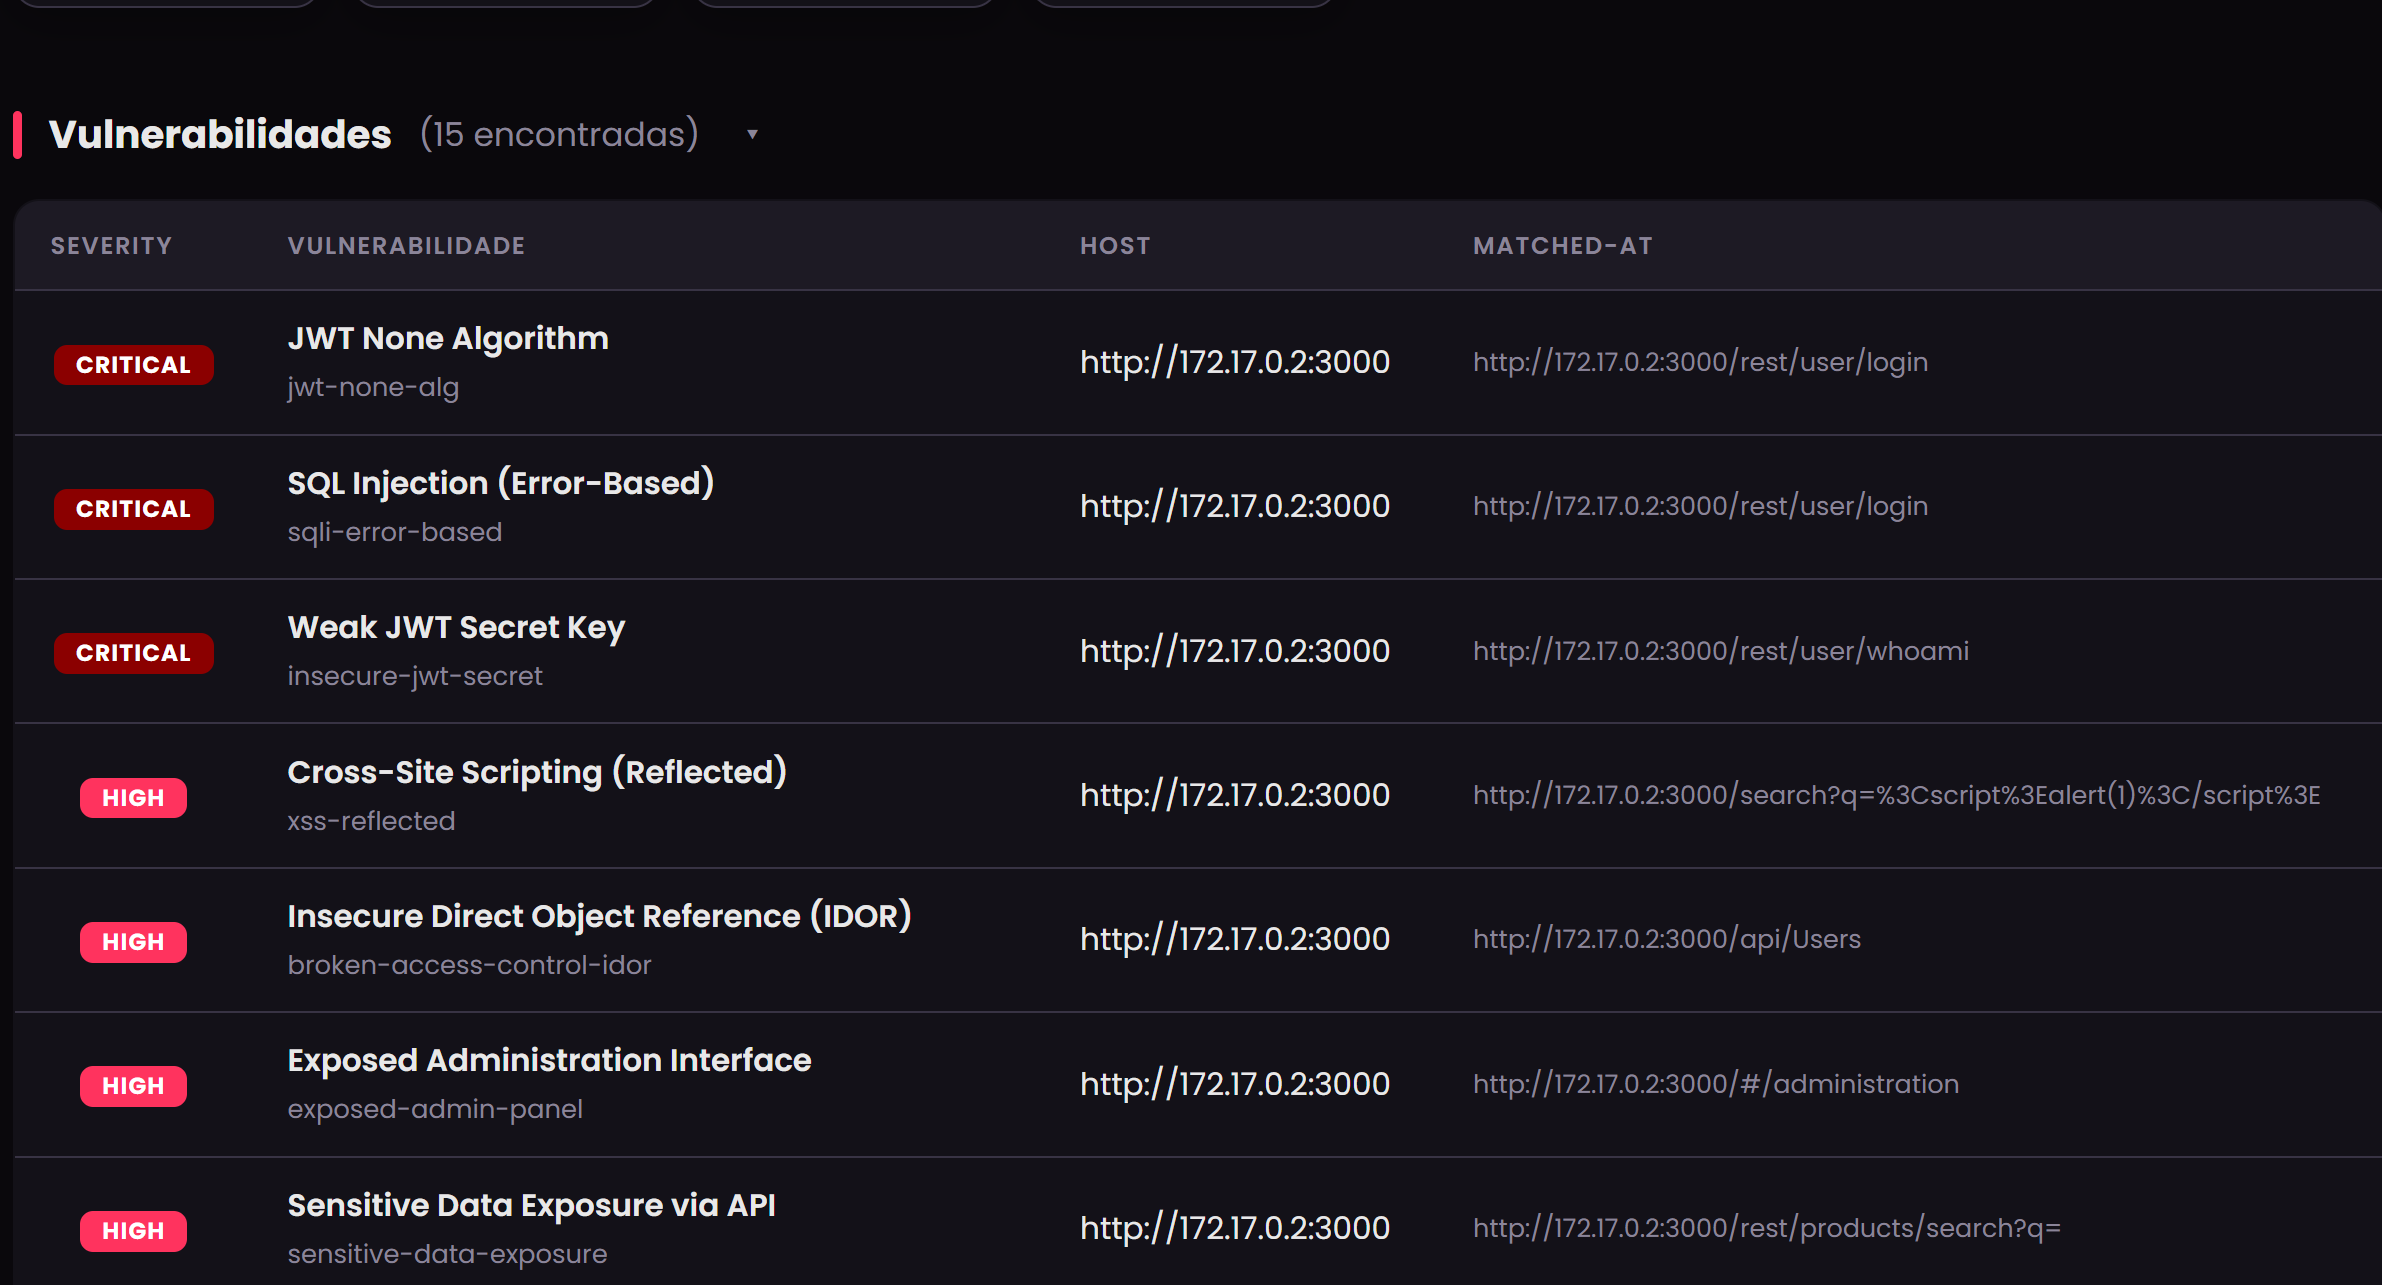Click the VULNERABILIDADE column header
2382x1285 pixels.
405,245
